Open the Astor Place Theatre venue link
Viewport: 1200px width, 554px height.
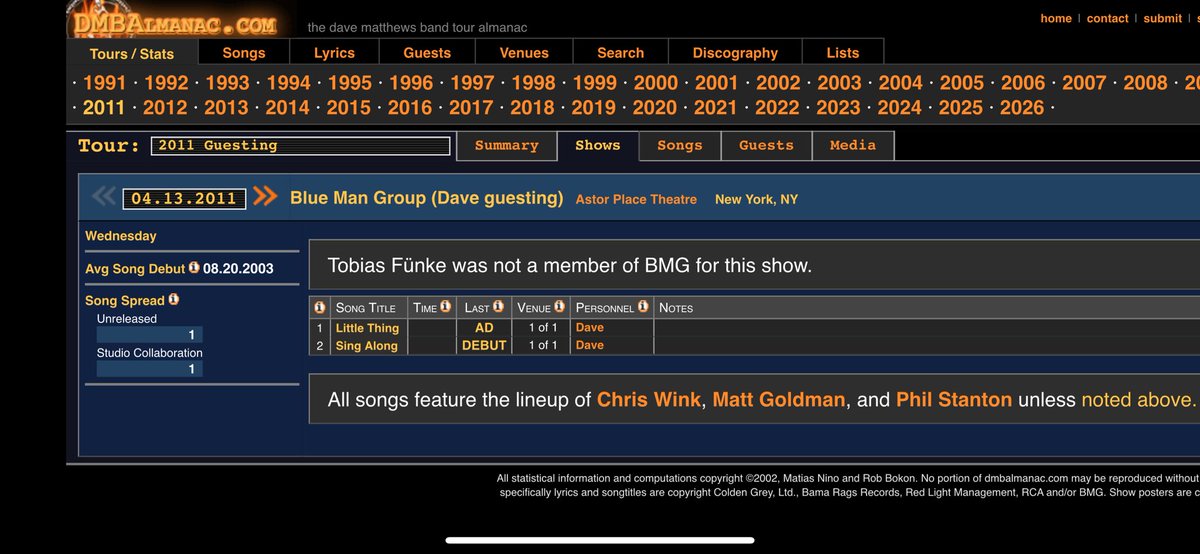click(636, 199)
